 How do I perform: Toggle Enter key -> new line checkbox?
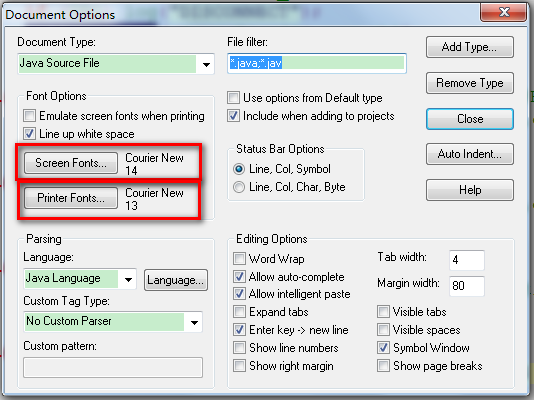point(239,330)
